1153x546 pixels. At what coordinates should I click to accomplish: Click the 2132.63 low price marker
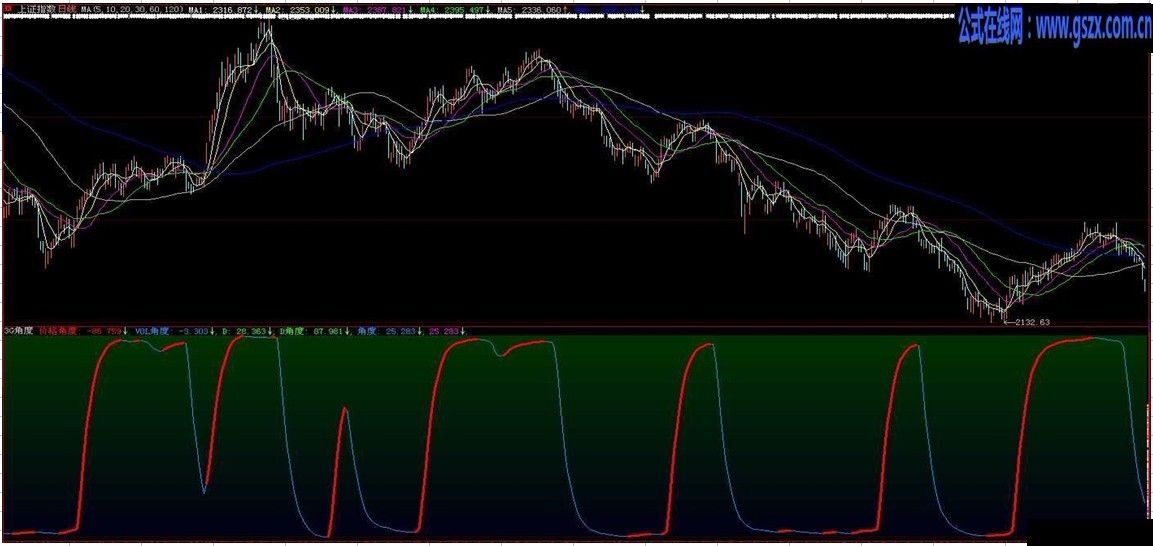point(1029,321)
